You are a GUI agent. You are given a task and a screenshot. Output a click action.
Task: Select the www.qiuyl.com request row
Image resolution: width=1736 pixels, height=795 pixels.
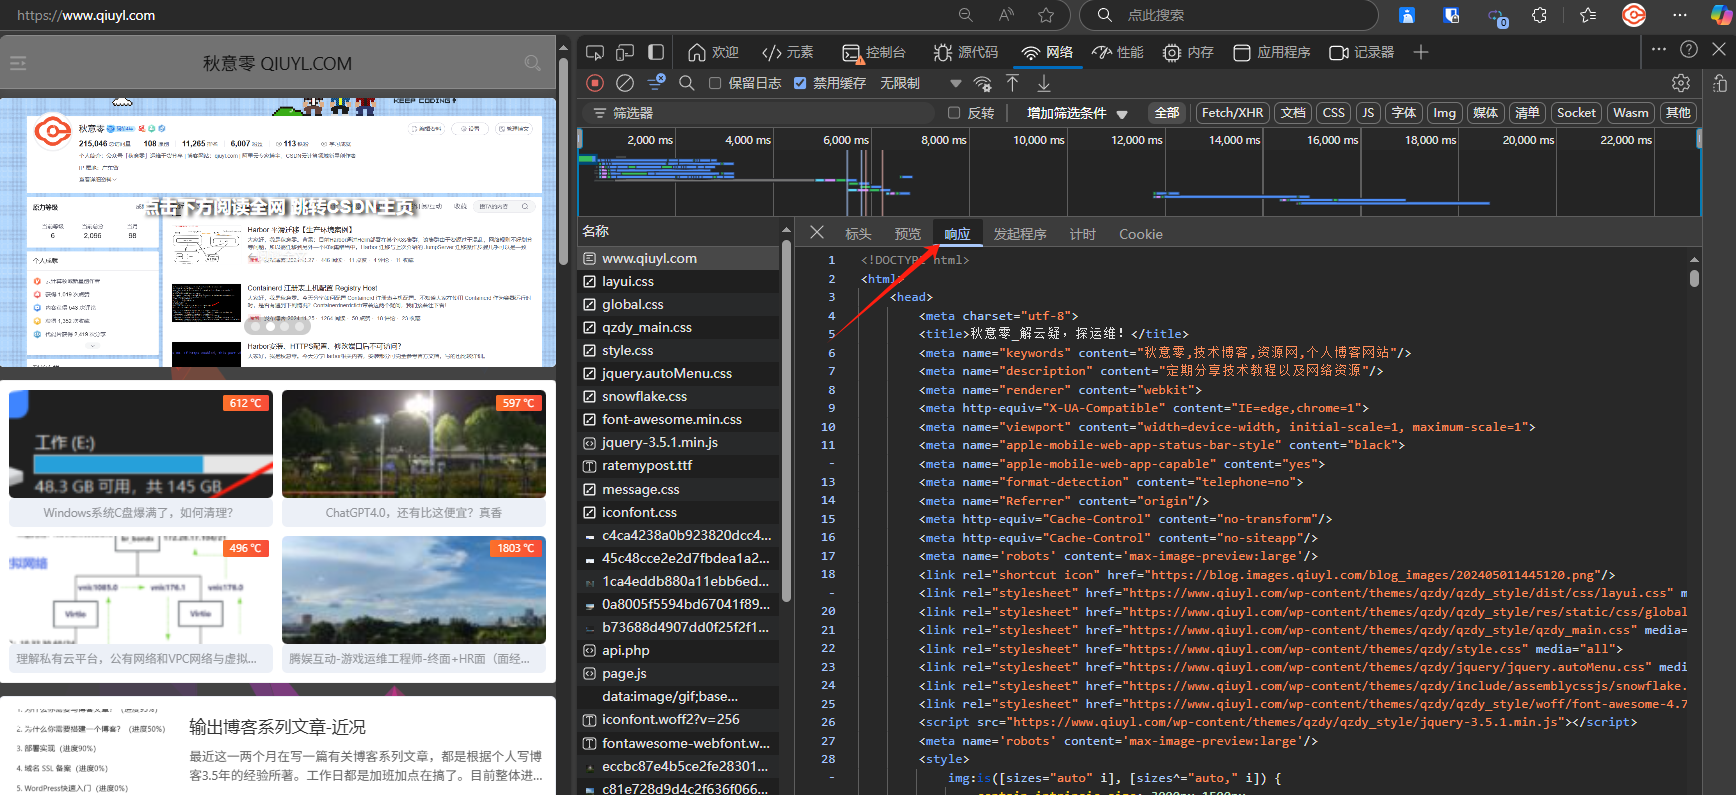[679, 258]
